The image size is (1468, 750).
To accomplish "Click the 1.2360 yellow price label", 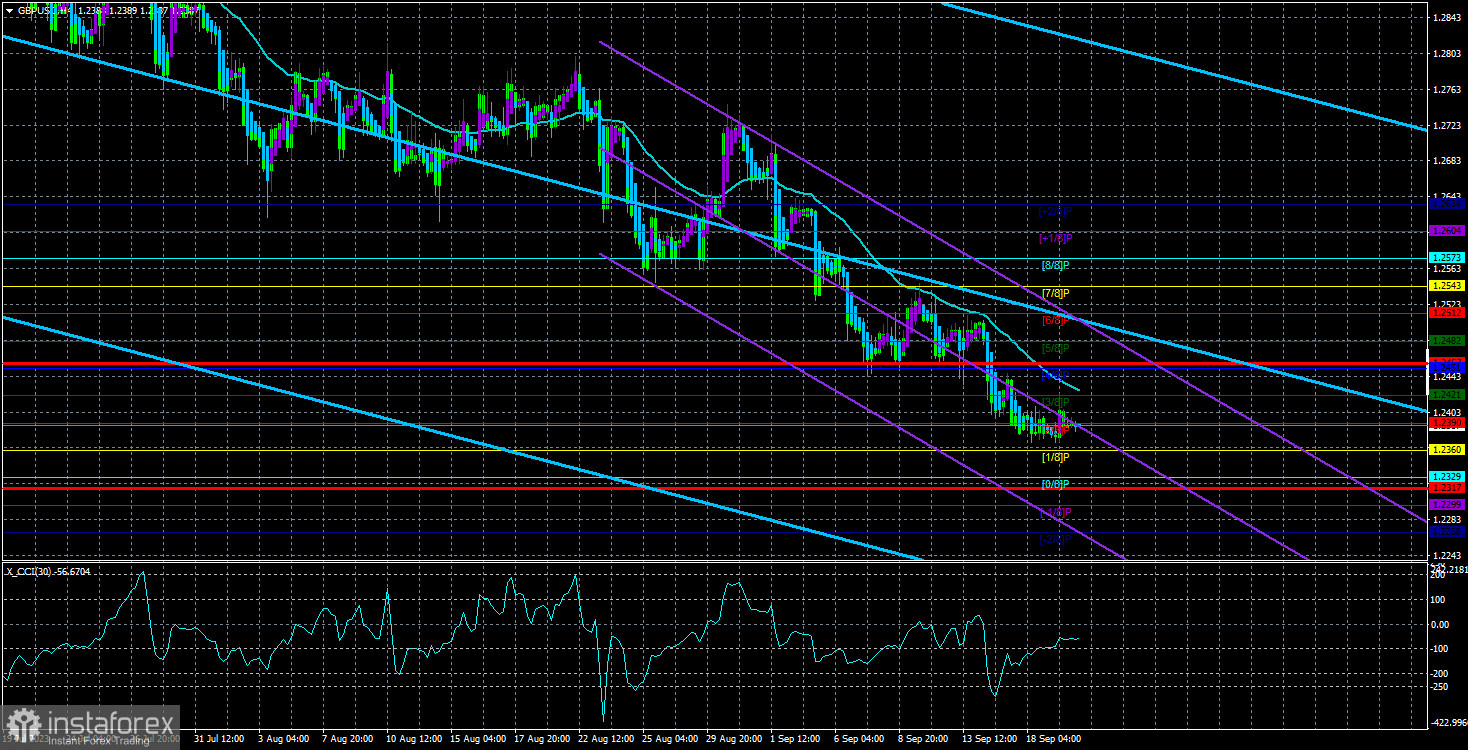I will 1448,450.
